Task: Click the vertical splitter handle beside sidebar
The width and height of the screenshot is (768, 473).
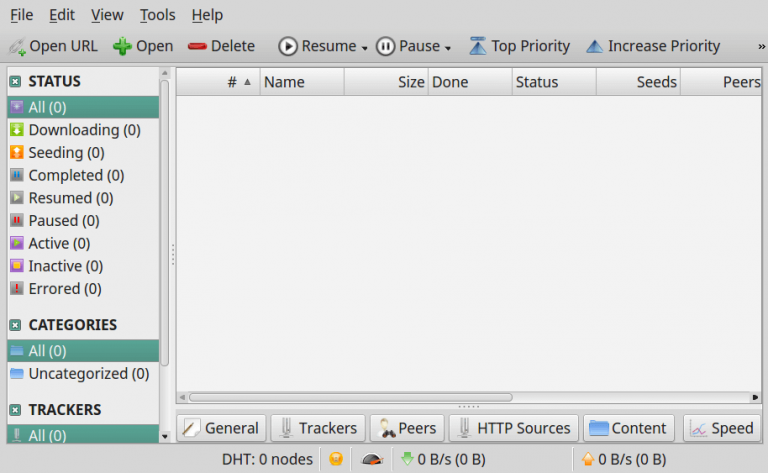Action: click(173, 255)
